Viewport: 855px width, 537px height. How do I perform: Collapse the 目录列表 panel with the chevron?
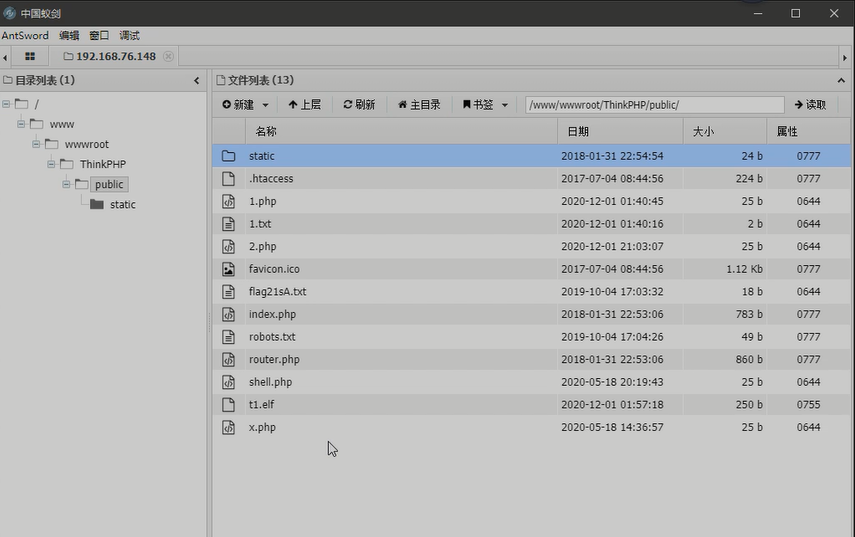197,81
